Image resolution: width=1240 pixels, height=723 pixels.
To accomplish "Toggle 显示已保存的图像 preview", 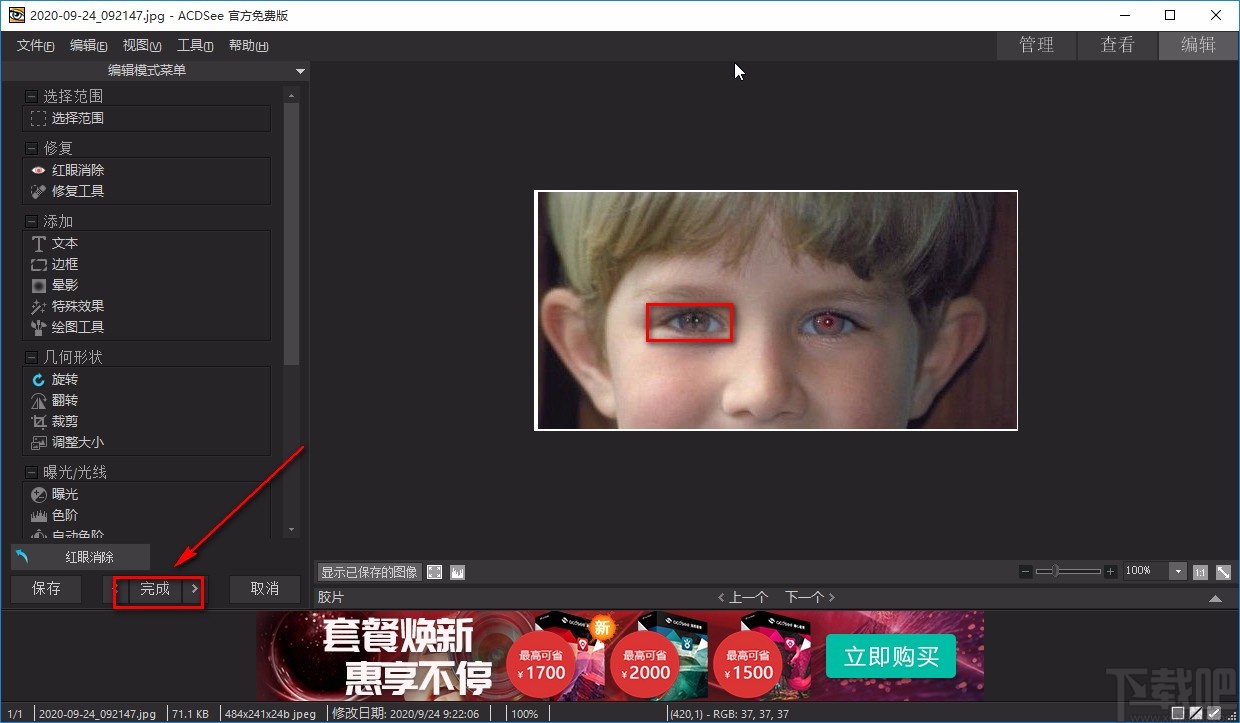I will 369,572.
